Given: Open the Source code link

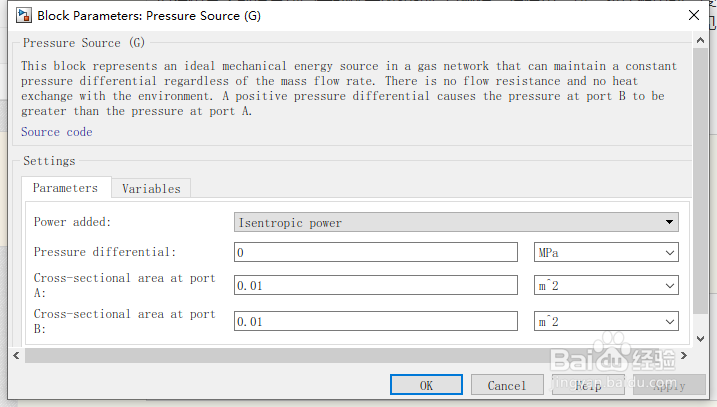Looking at the screenshot, I should click(56, 132).
